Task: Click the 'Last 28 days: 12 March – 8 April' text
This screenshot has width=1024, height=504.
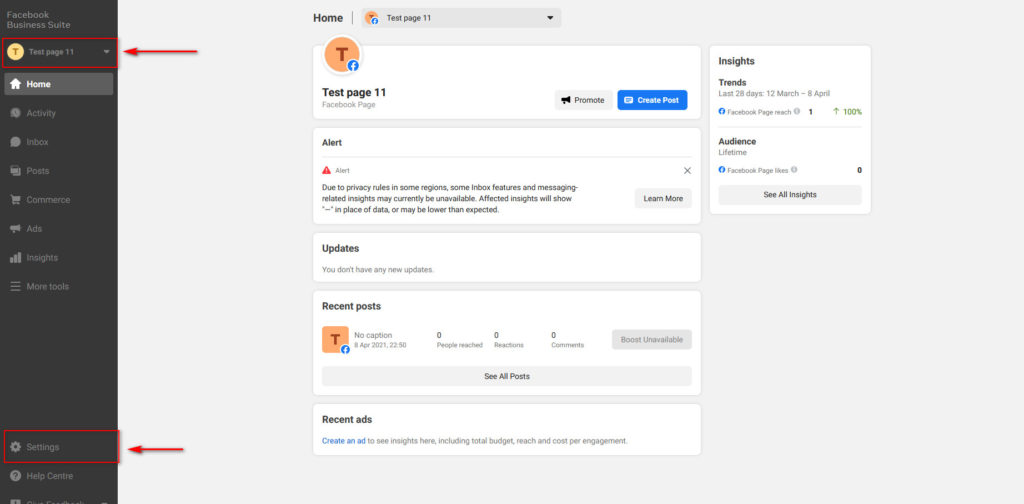Action: click(774, 93)
